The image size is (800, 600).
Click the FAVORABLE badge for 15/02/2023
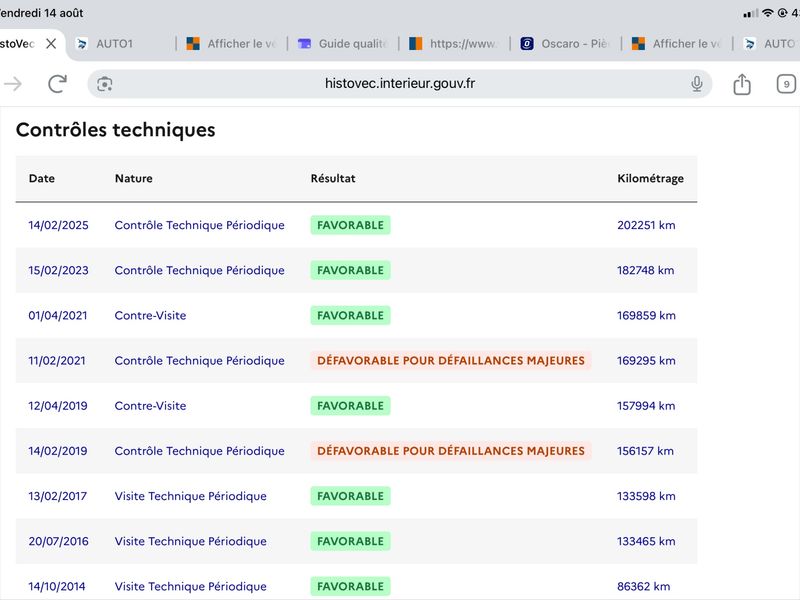(x=351, y=270)
